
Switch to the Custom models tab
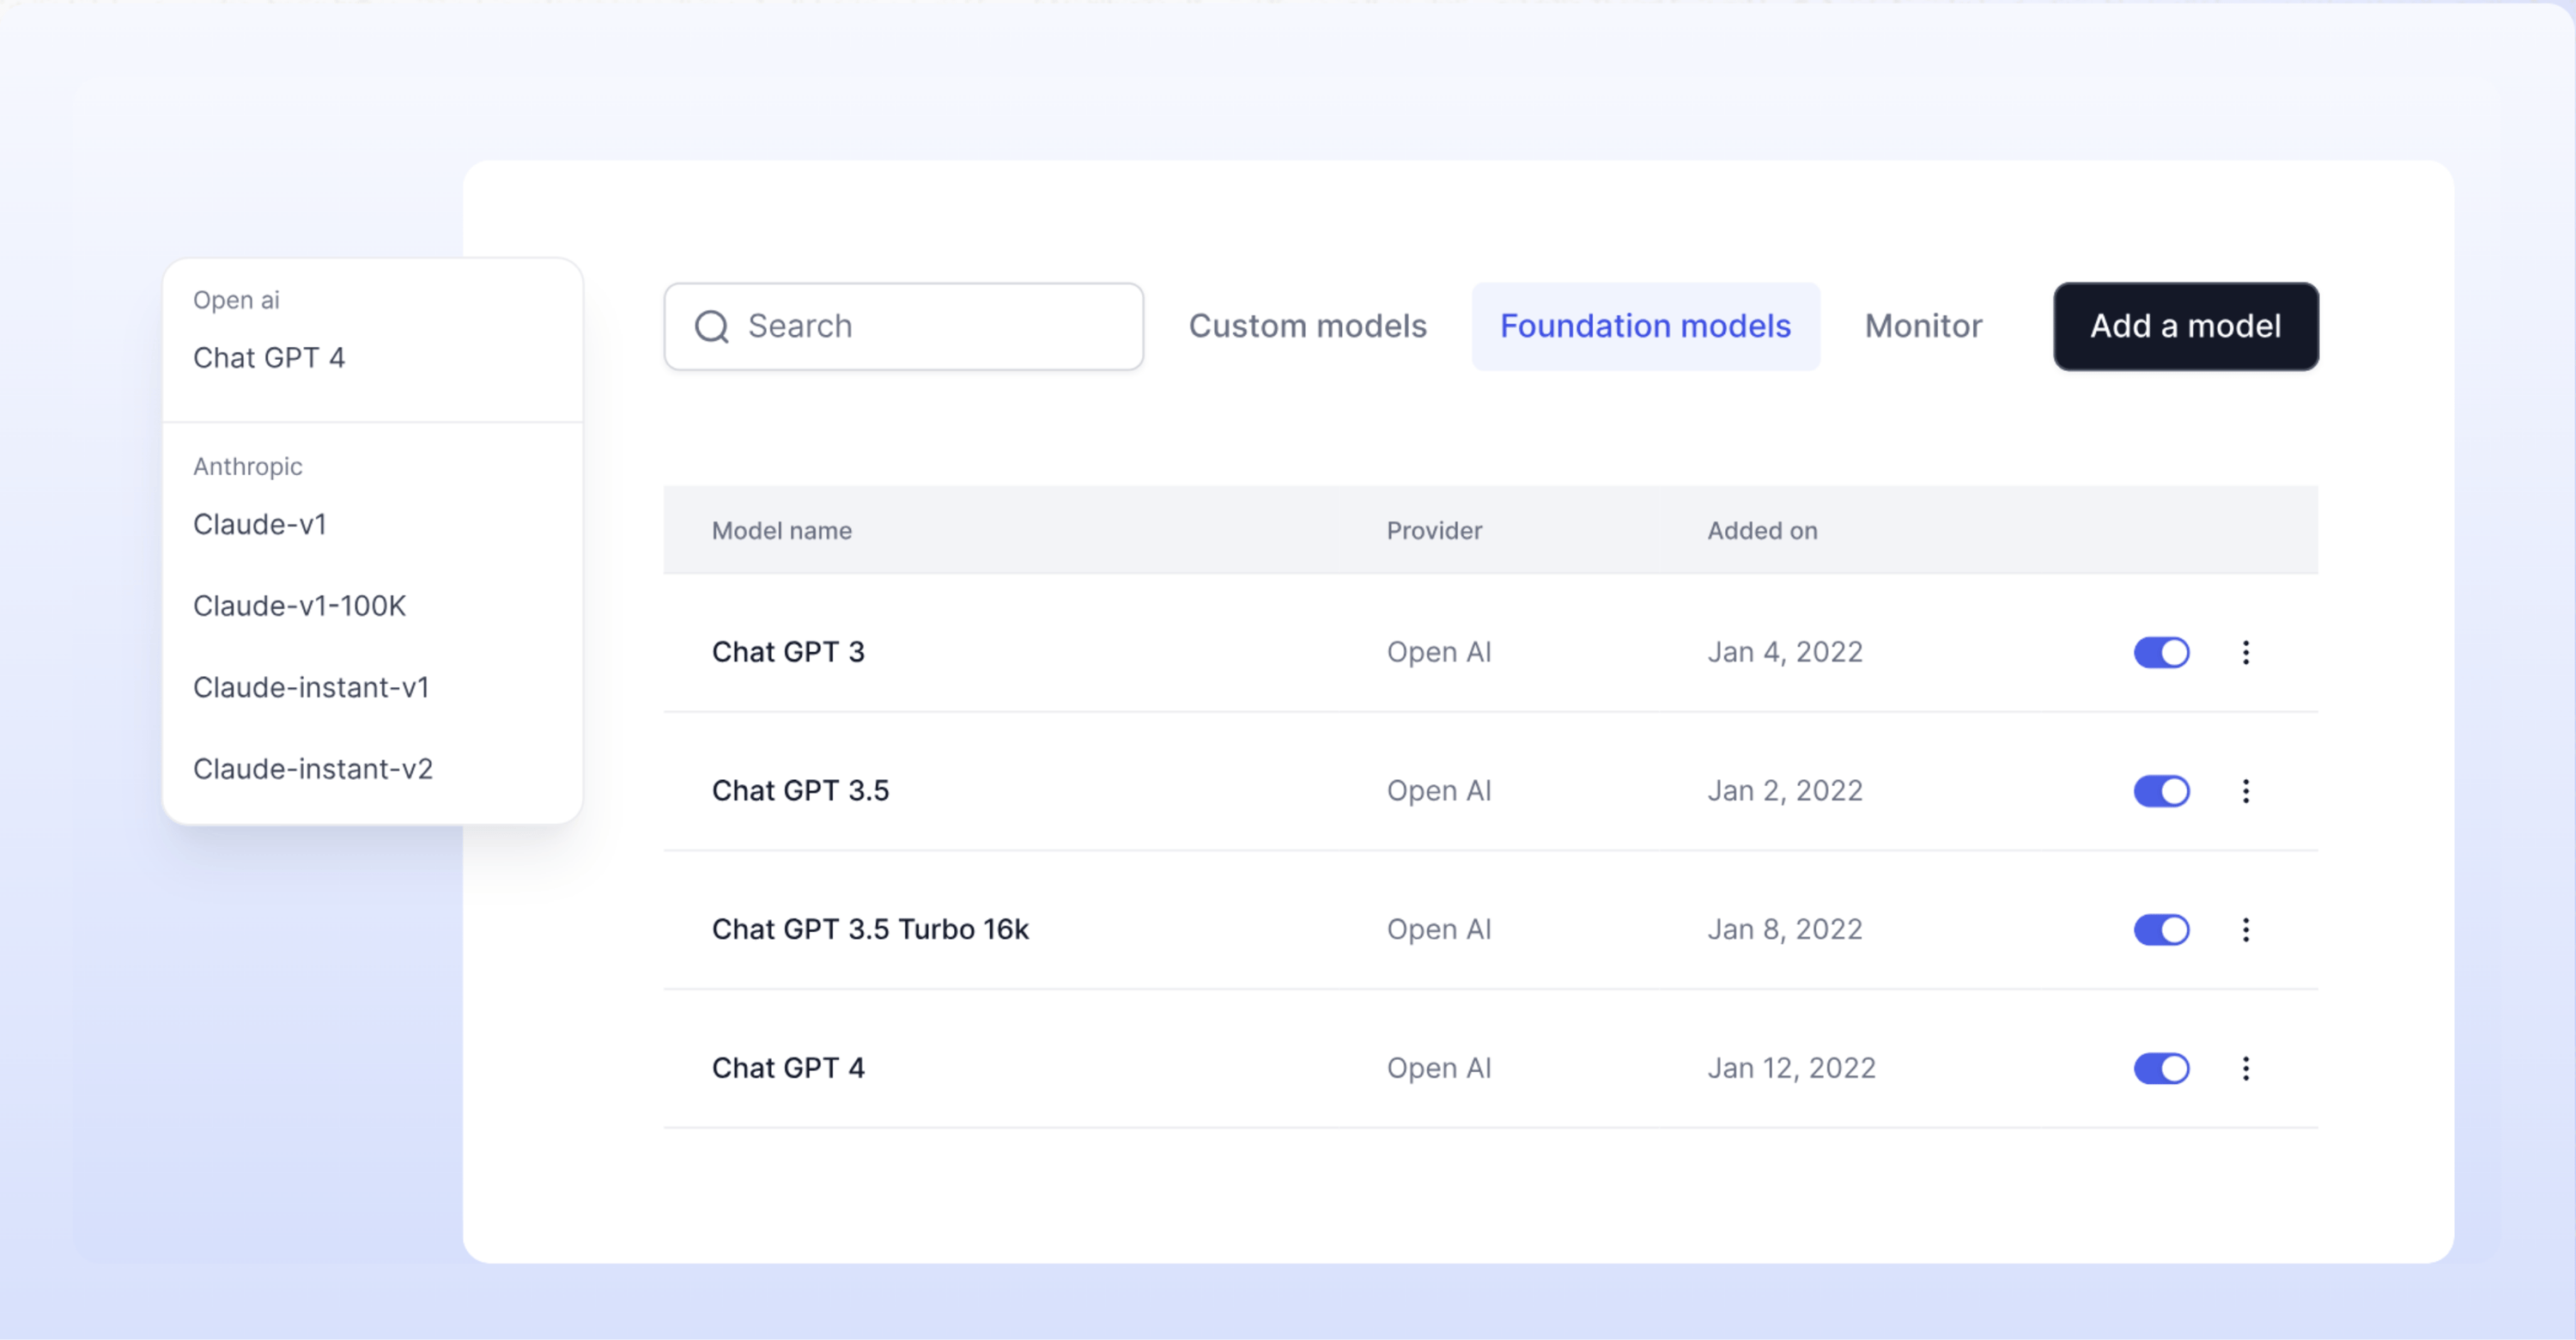(x=1307, y=326)
